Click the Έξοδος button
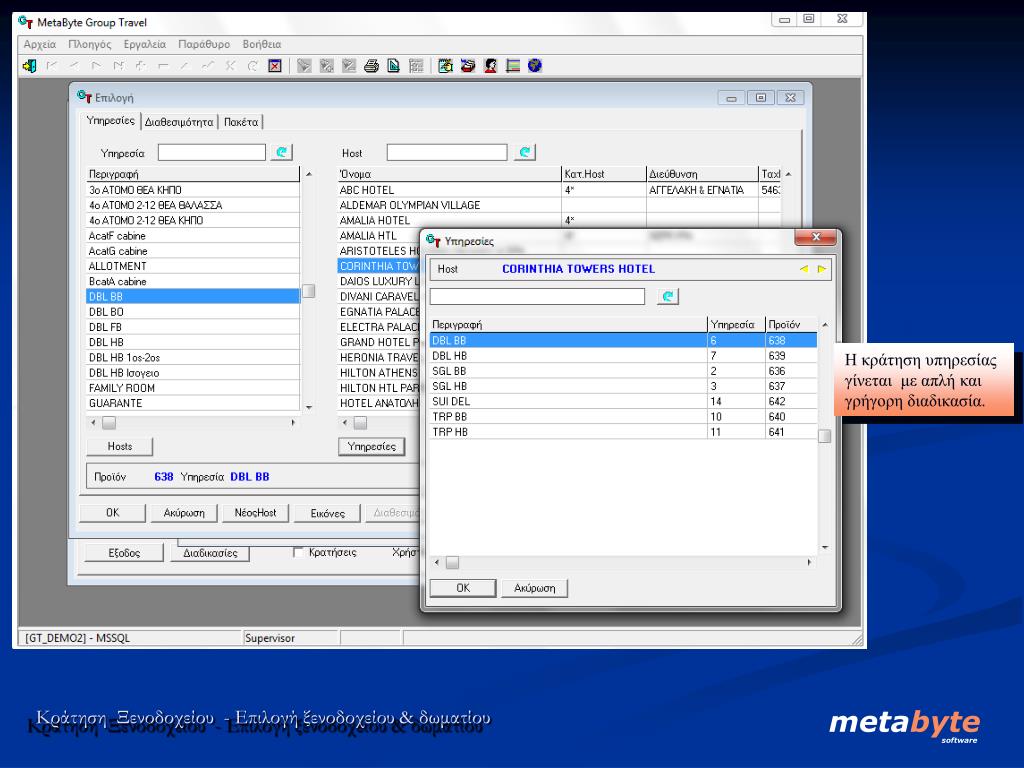Viewport: 1024px width, 768px height. pyautogui.click(x=124, y=552)
